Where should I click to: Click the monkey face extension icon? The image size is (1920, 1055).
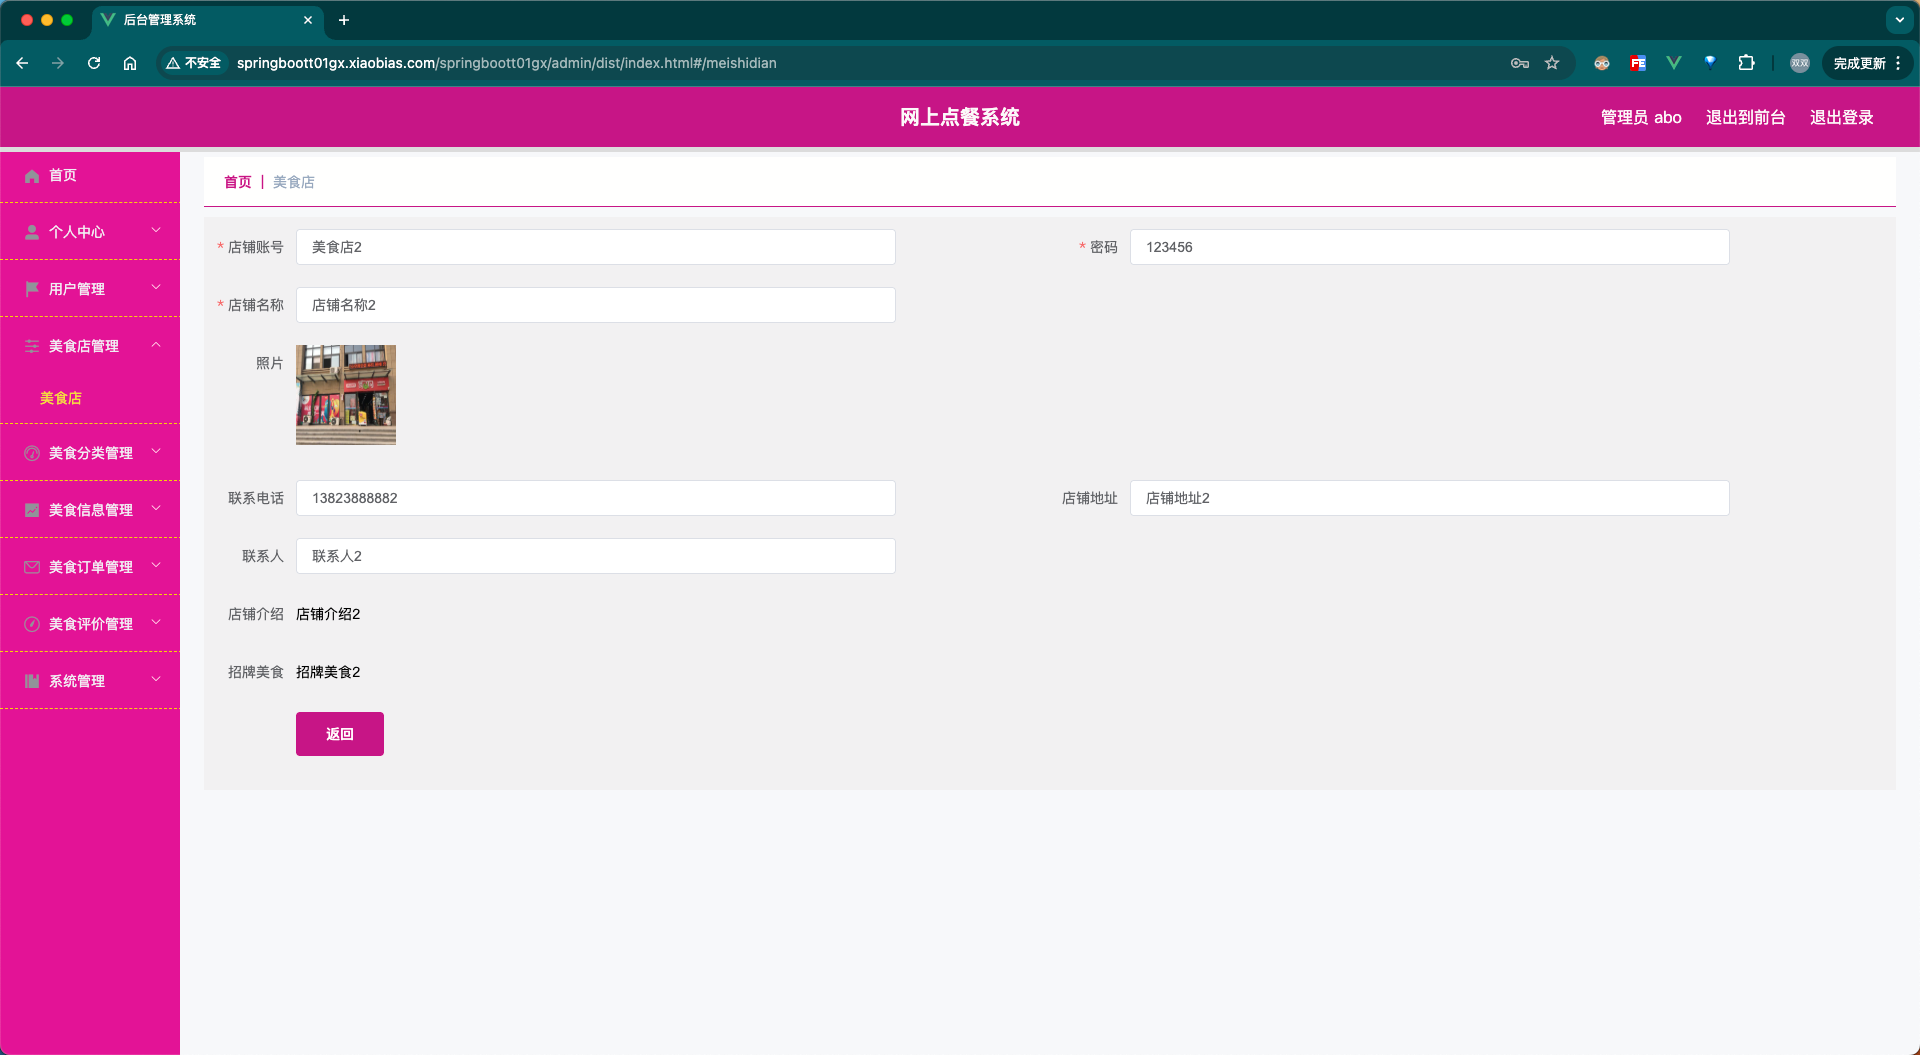1602,63
